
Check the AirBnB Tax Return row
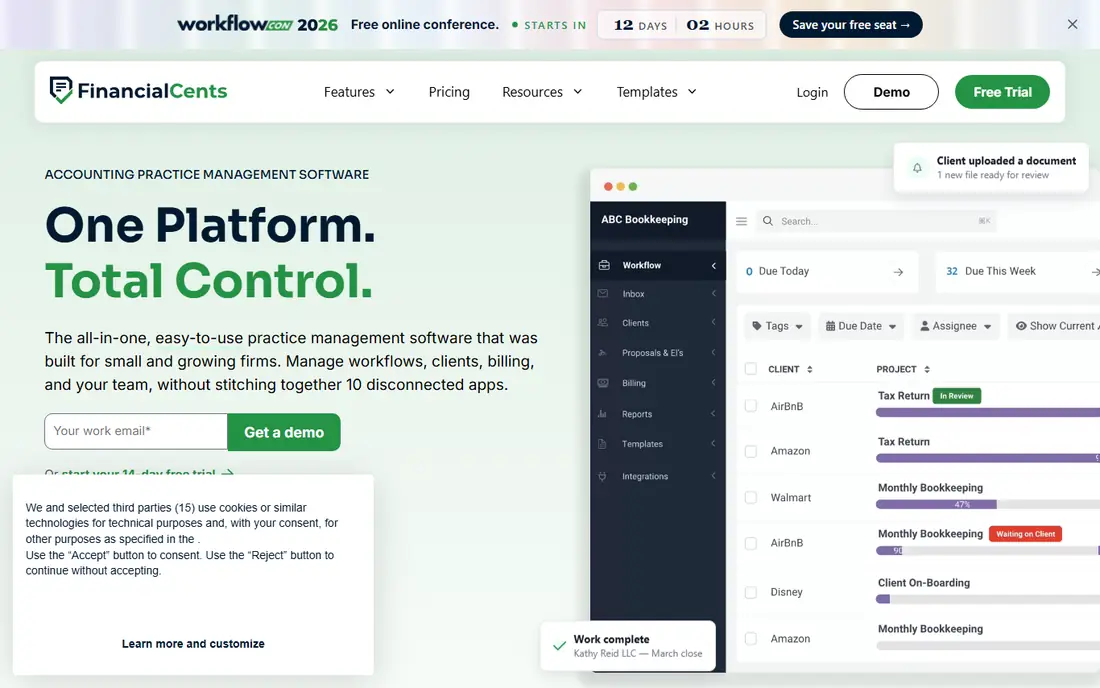751,406
